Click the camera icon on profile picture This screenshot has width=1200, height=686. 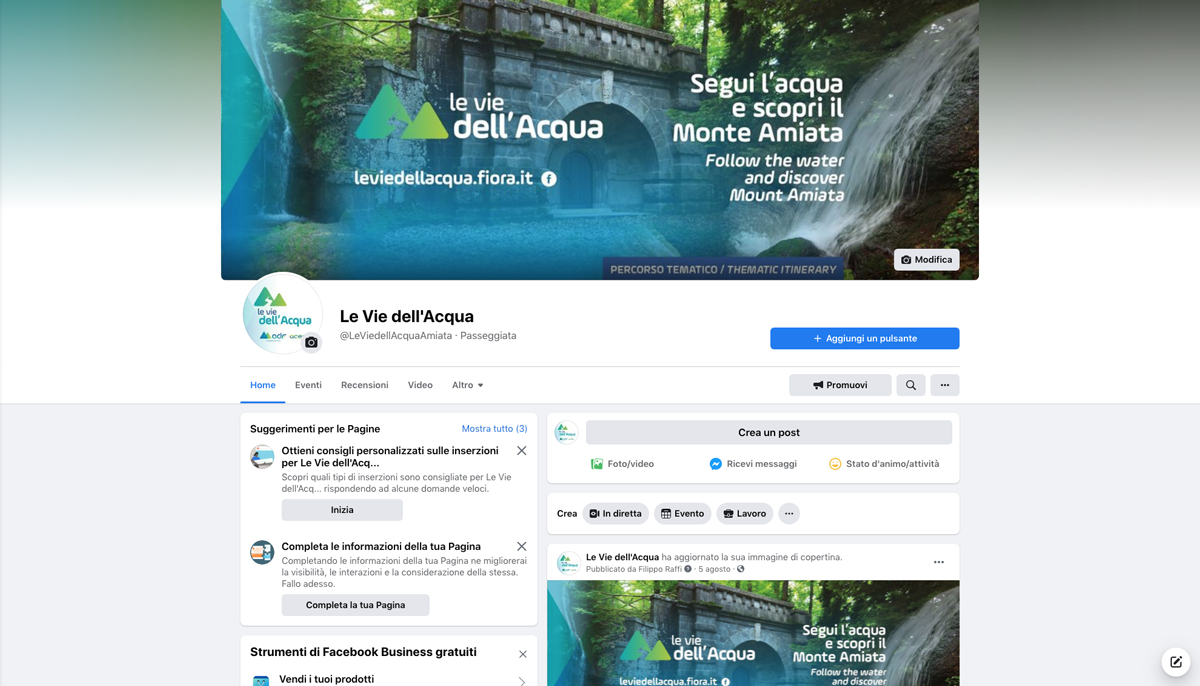tap(311, 342)
